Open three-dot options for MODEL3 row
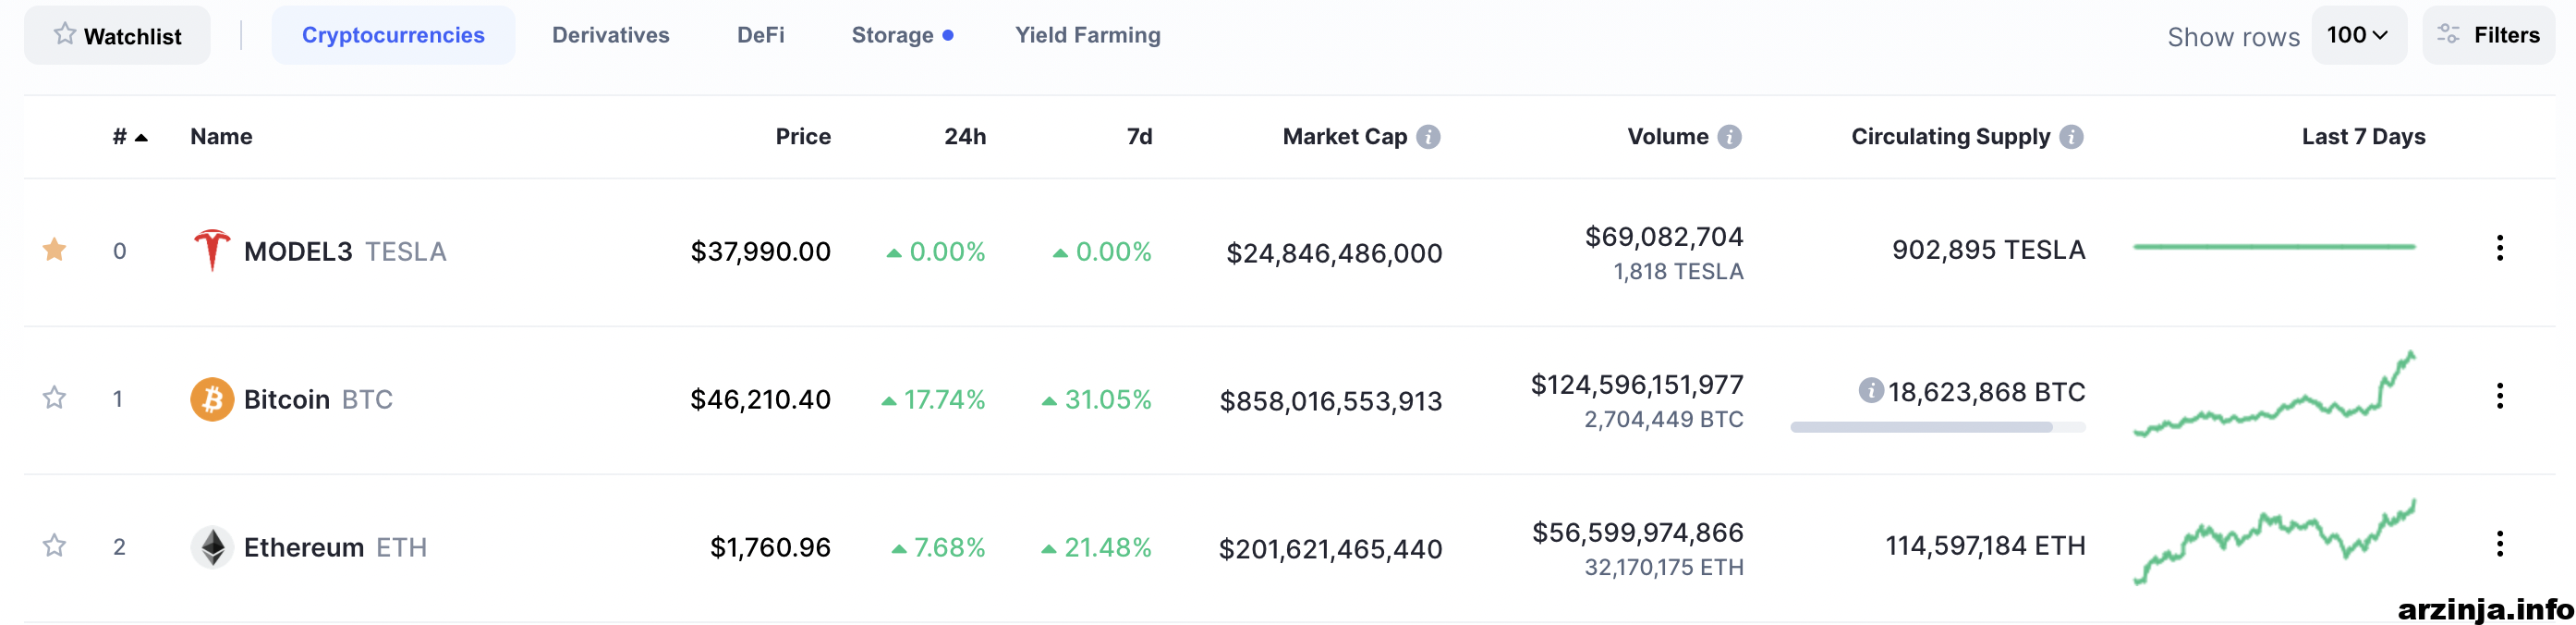 pos(2500,248)
